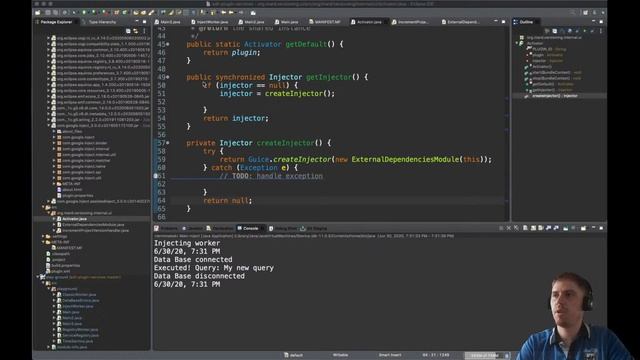Collapse the play-ground project arrow

point(38,277)
